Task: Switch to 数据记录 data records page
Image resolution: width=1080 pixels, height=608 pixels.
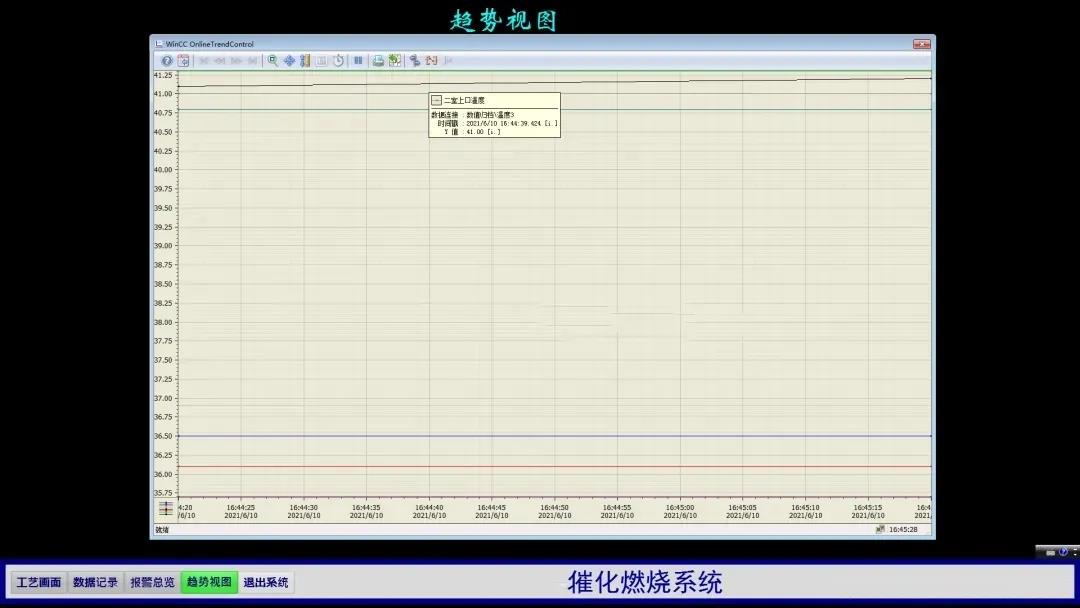Action: click(95, 582)
